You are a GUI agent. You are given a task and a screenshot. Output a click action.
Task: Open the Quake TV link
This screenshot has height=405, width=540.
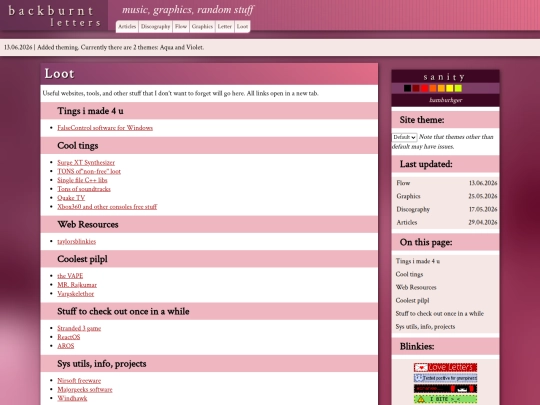click(71, 198)
